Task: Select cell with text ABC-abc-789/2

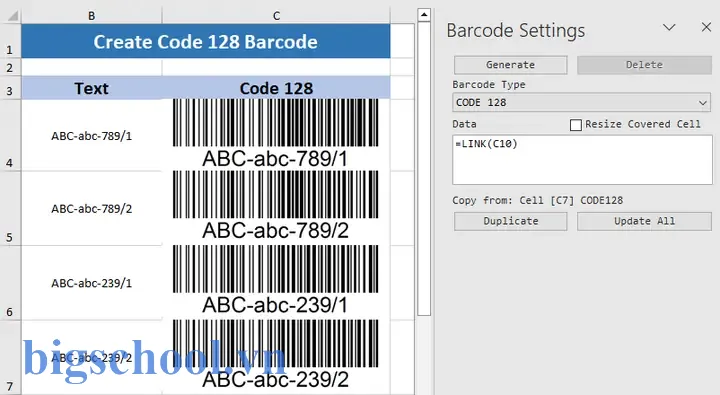Action: click(x=91, y=209)
